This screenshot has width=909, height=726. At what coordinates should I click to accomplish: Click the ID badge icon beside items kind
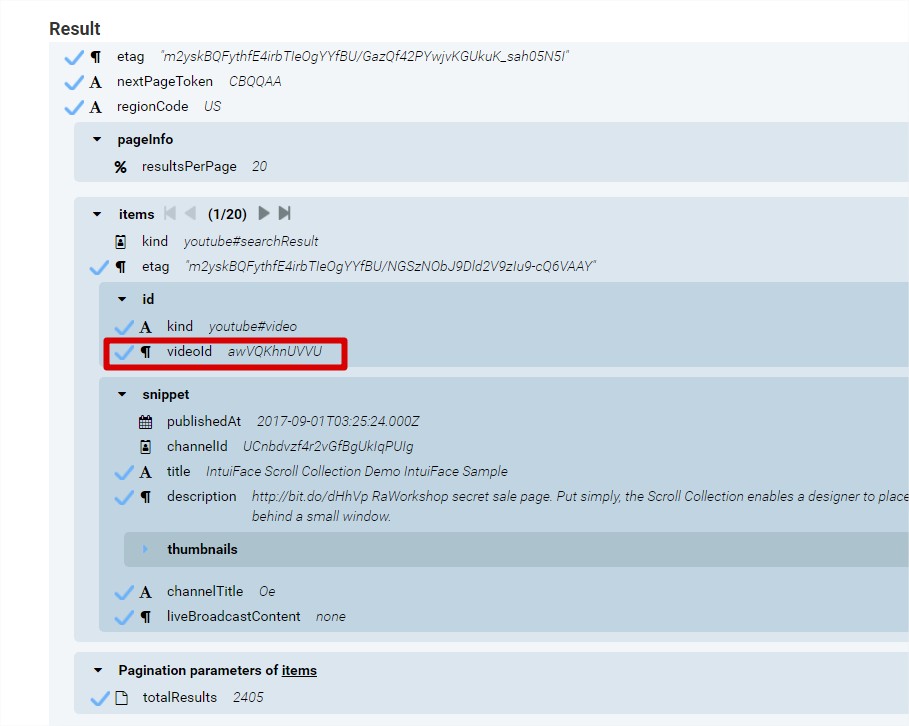click(x=121, y=242)
